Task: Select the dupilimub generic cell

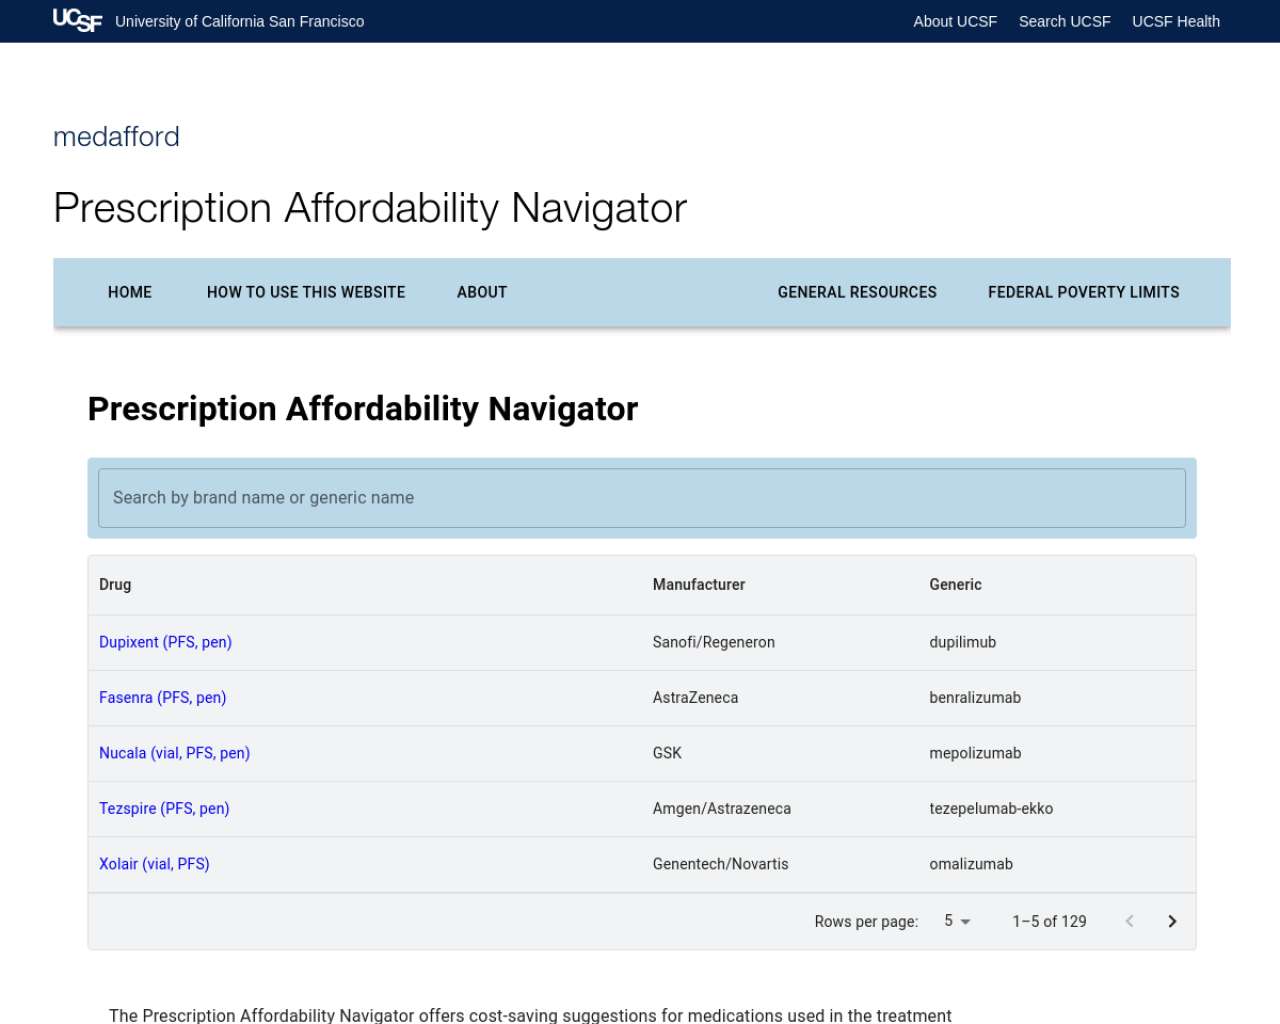Action: [962, 642]
